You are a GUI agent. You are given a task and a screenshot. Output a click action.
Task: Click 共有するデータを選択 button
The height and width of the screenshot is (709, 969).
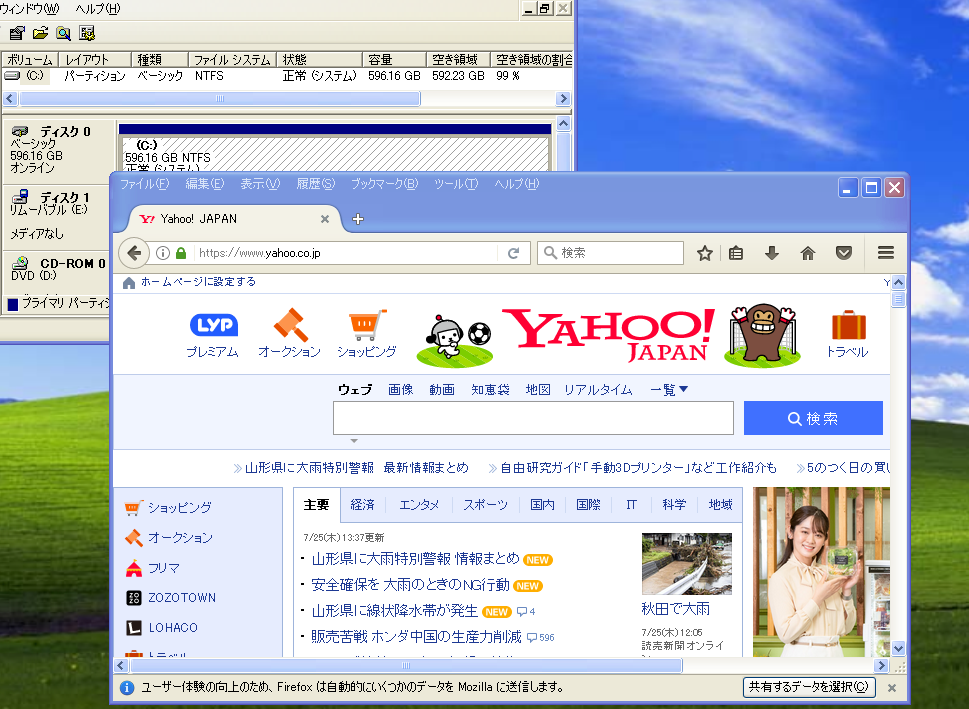[808, 687]
